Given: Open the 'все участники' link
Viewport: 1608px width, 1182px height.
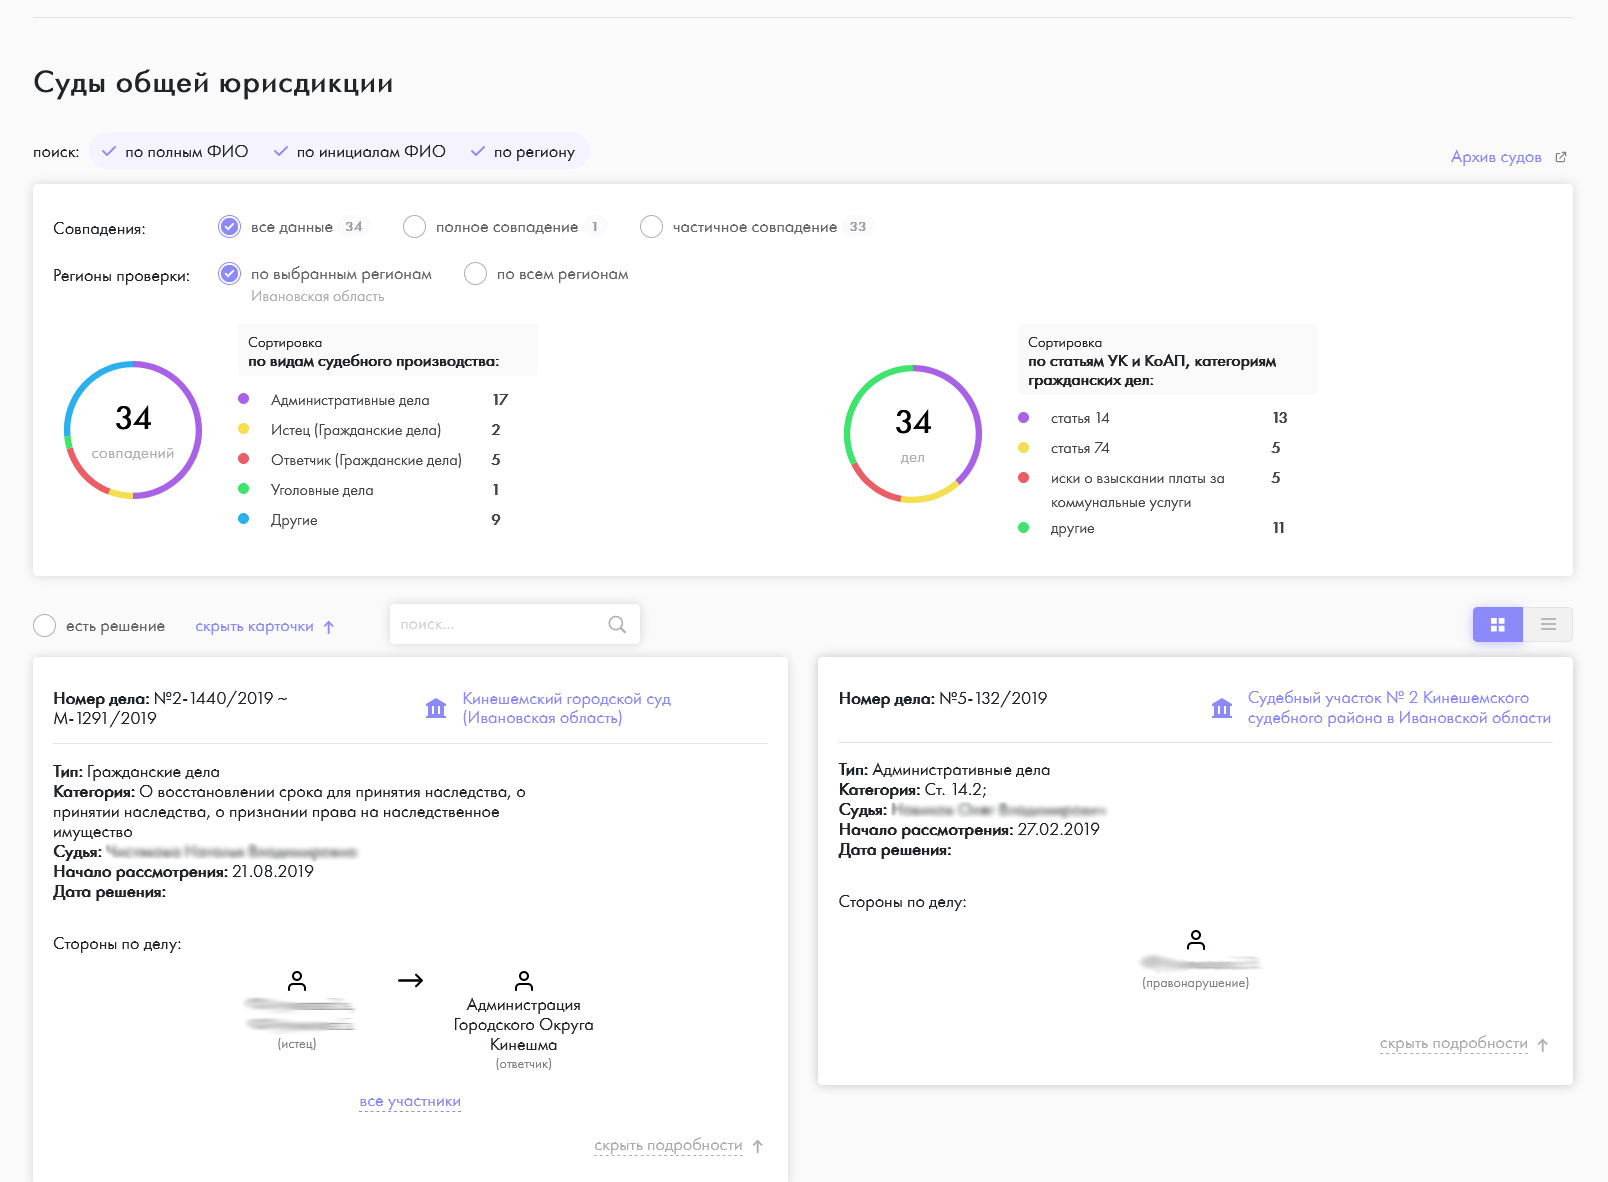Looking at the screenshot, I should click(x=410, y=1102).
